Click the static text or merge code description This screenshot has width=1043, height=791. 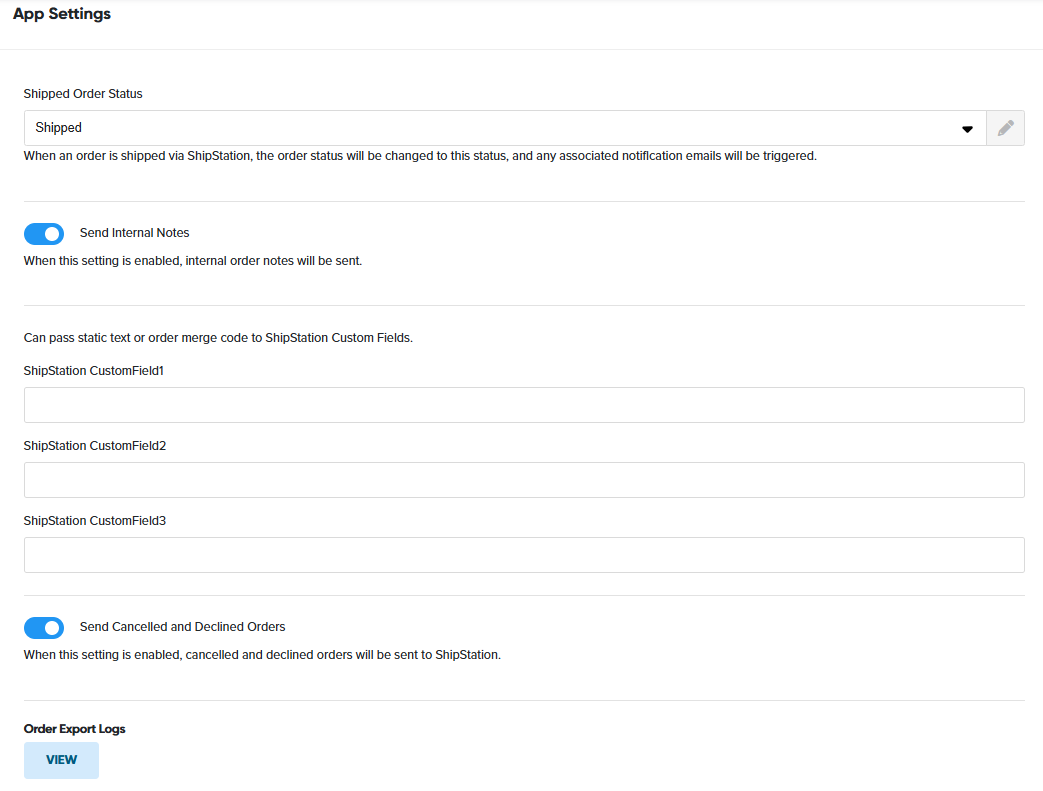click(218, 338)
